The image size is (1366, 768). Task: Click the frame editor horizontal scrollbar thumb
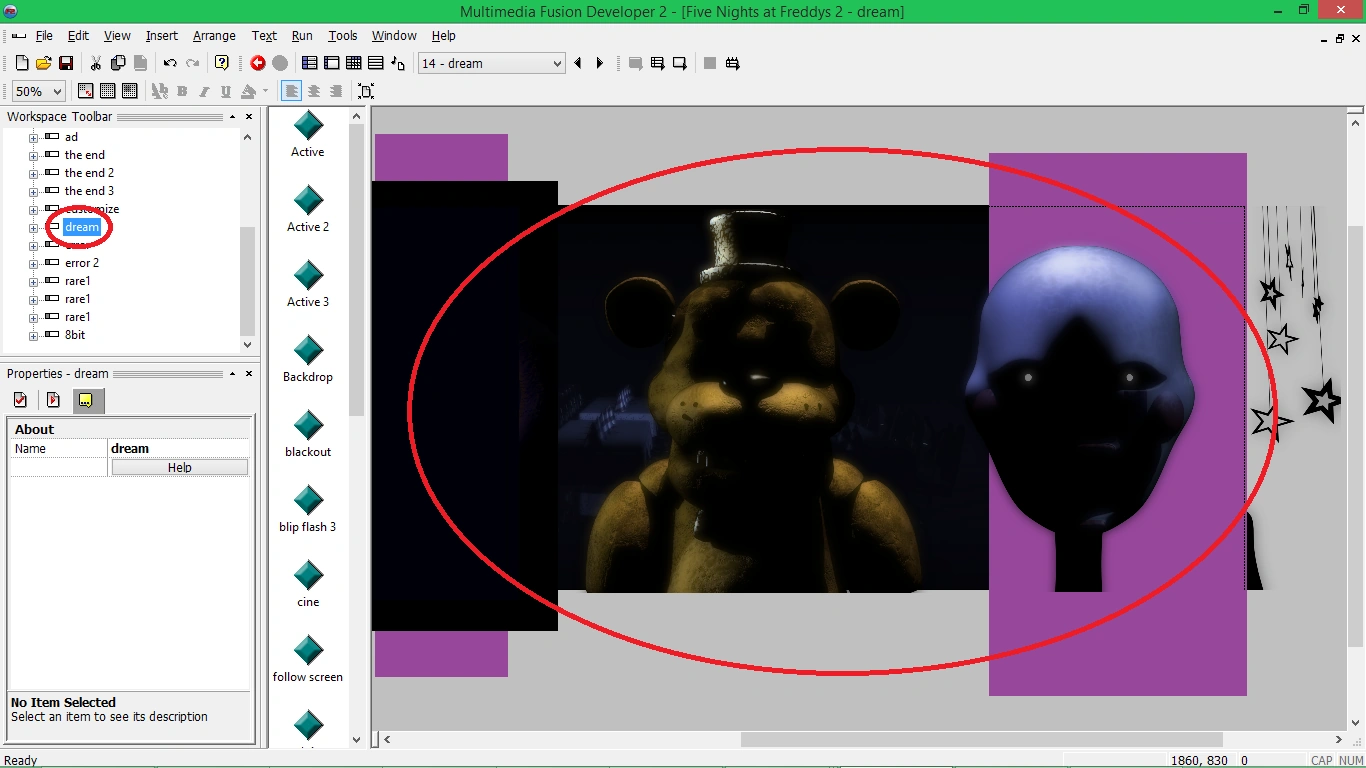[982, 740]
